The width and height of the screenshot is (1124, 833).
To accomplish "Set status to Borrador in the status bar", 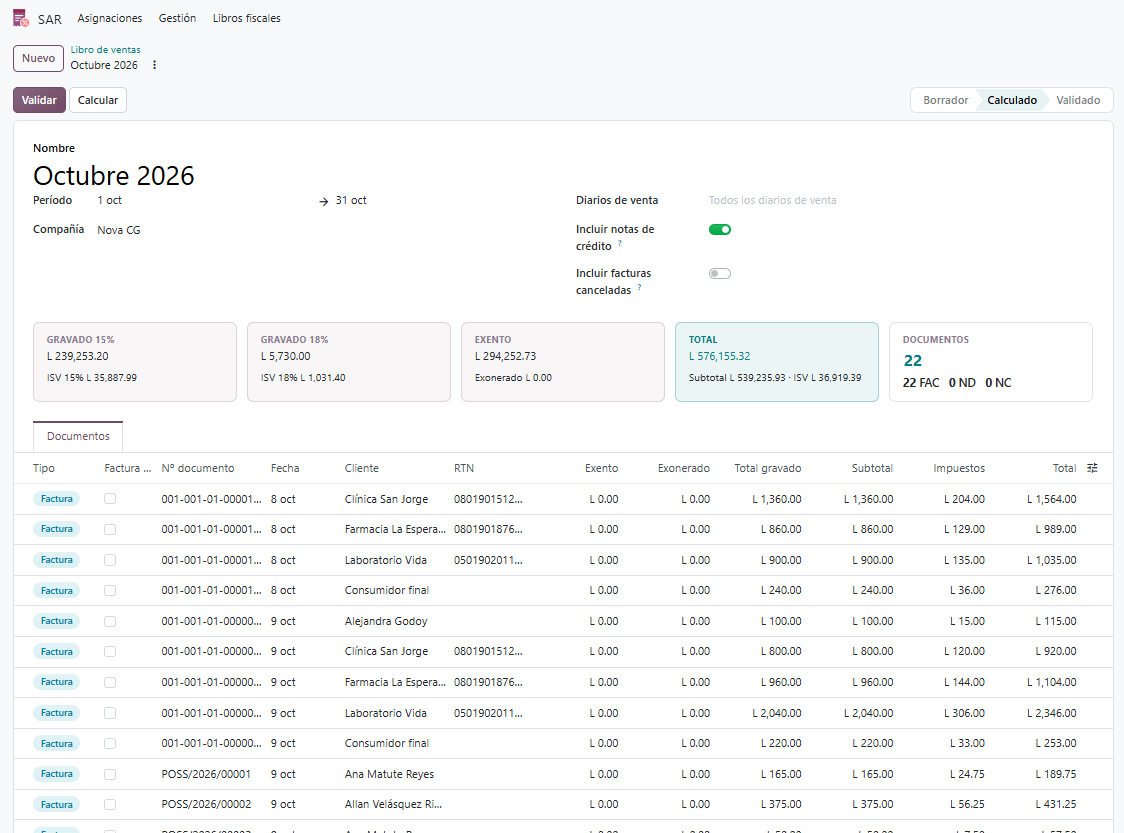I will [x=945, y=100].
